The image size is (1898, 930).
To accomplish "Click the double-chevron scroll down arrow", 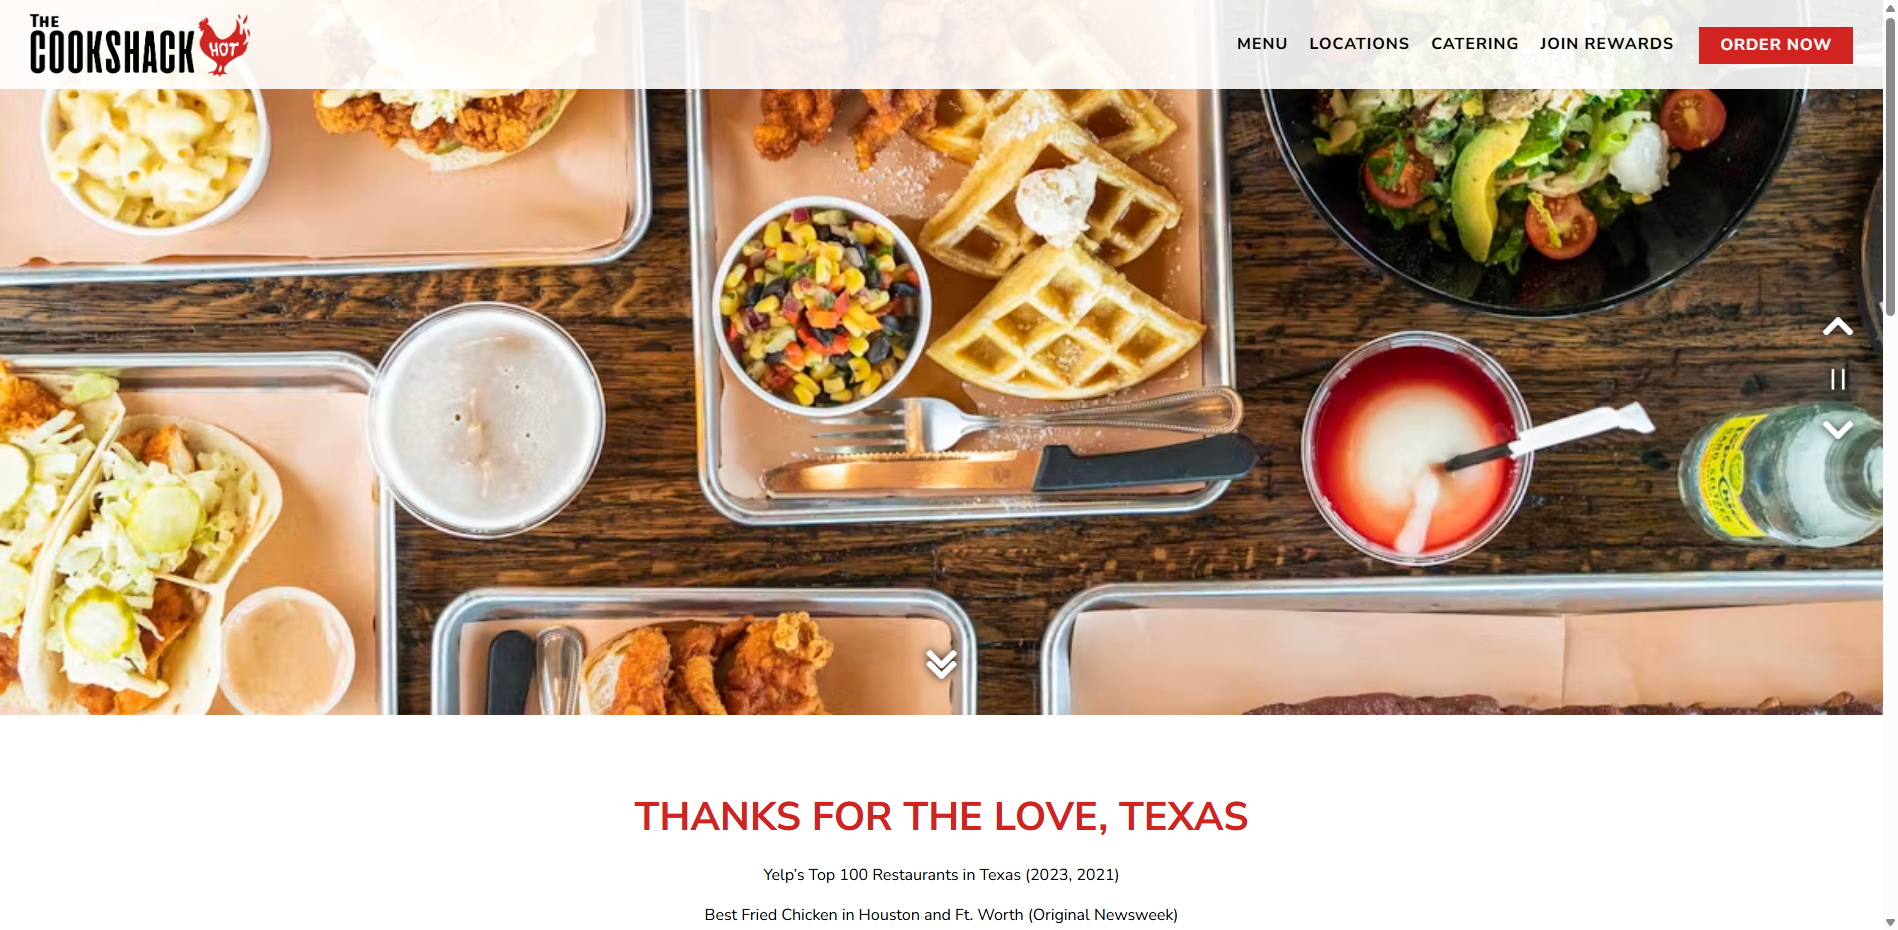I will [x=941, y=663].
